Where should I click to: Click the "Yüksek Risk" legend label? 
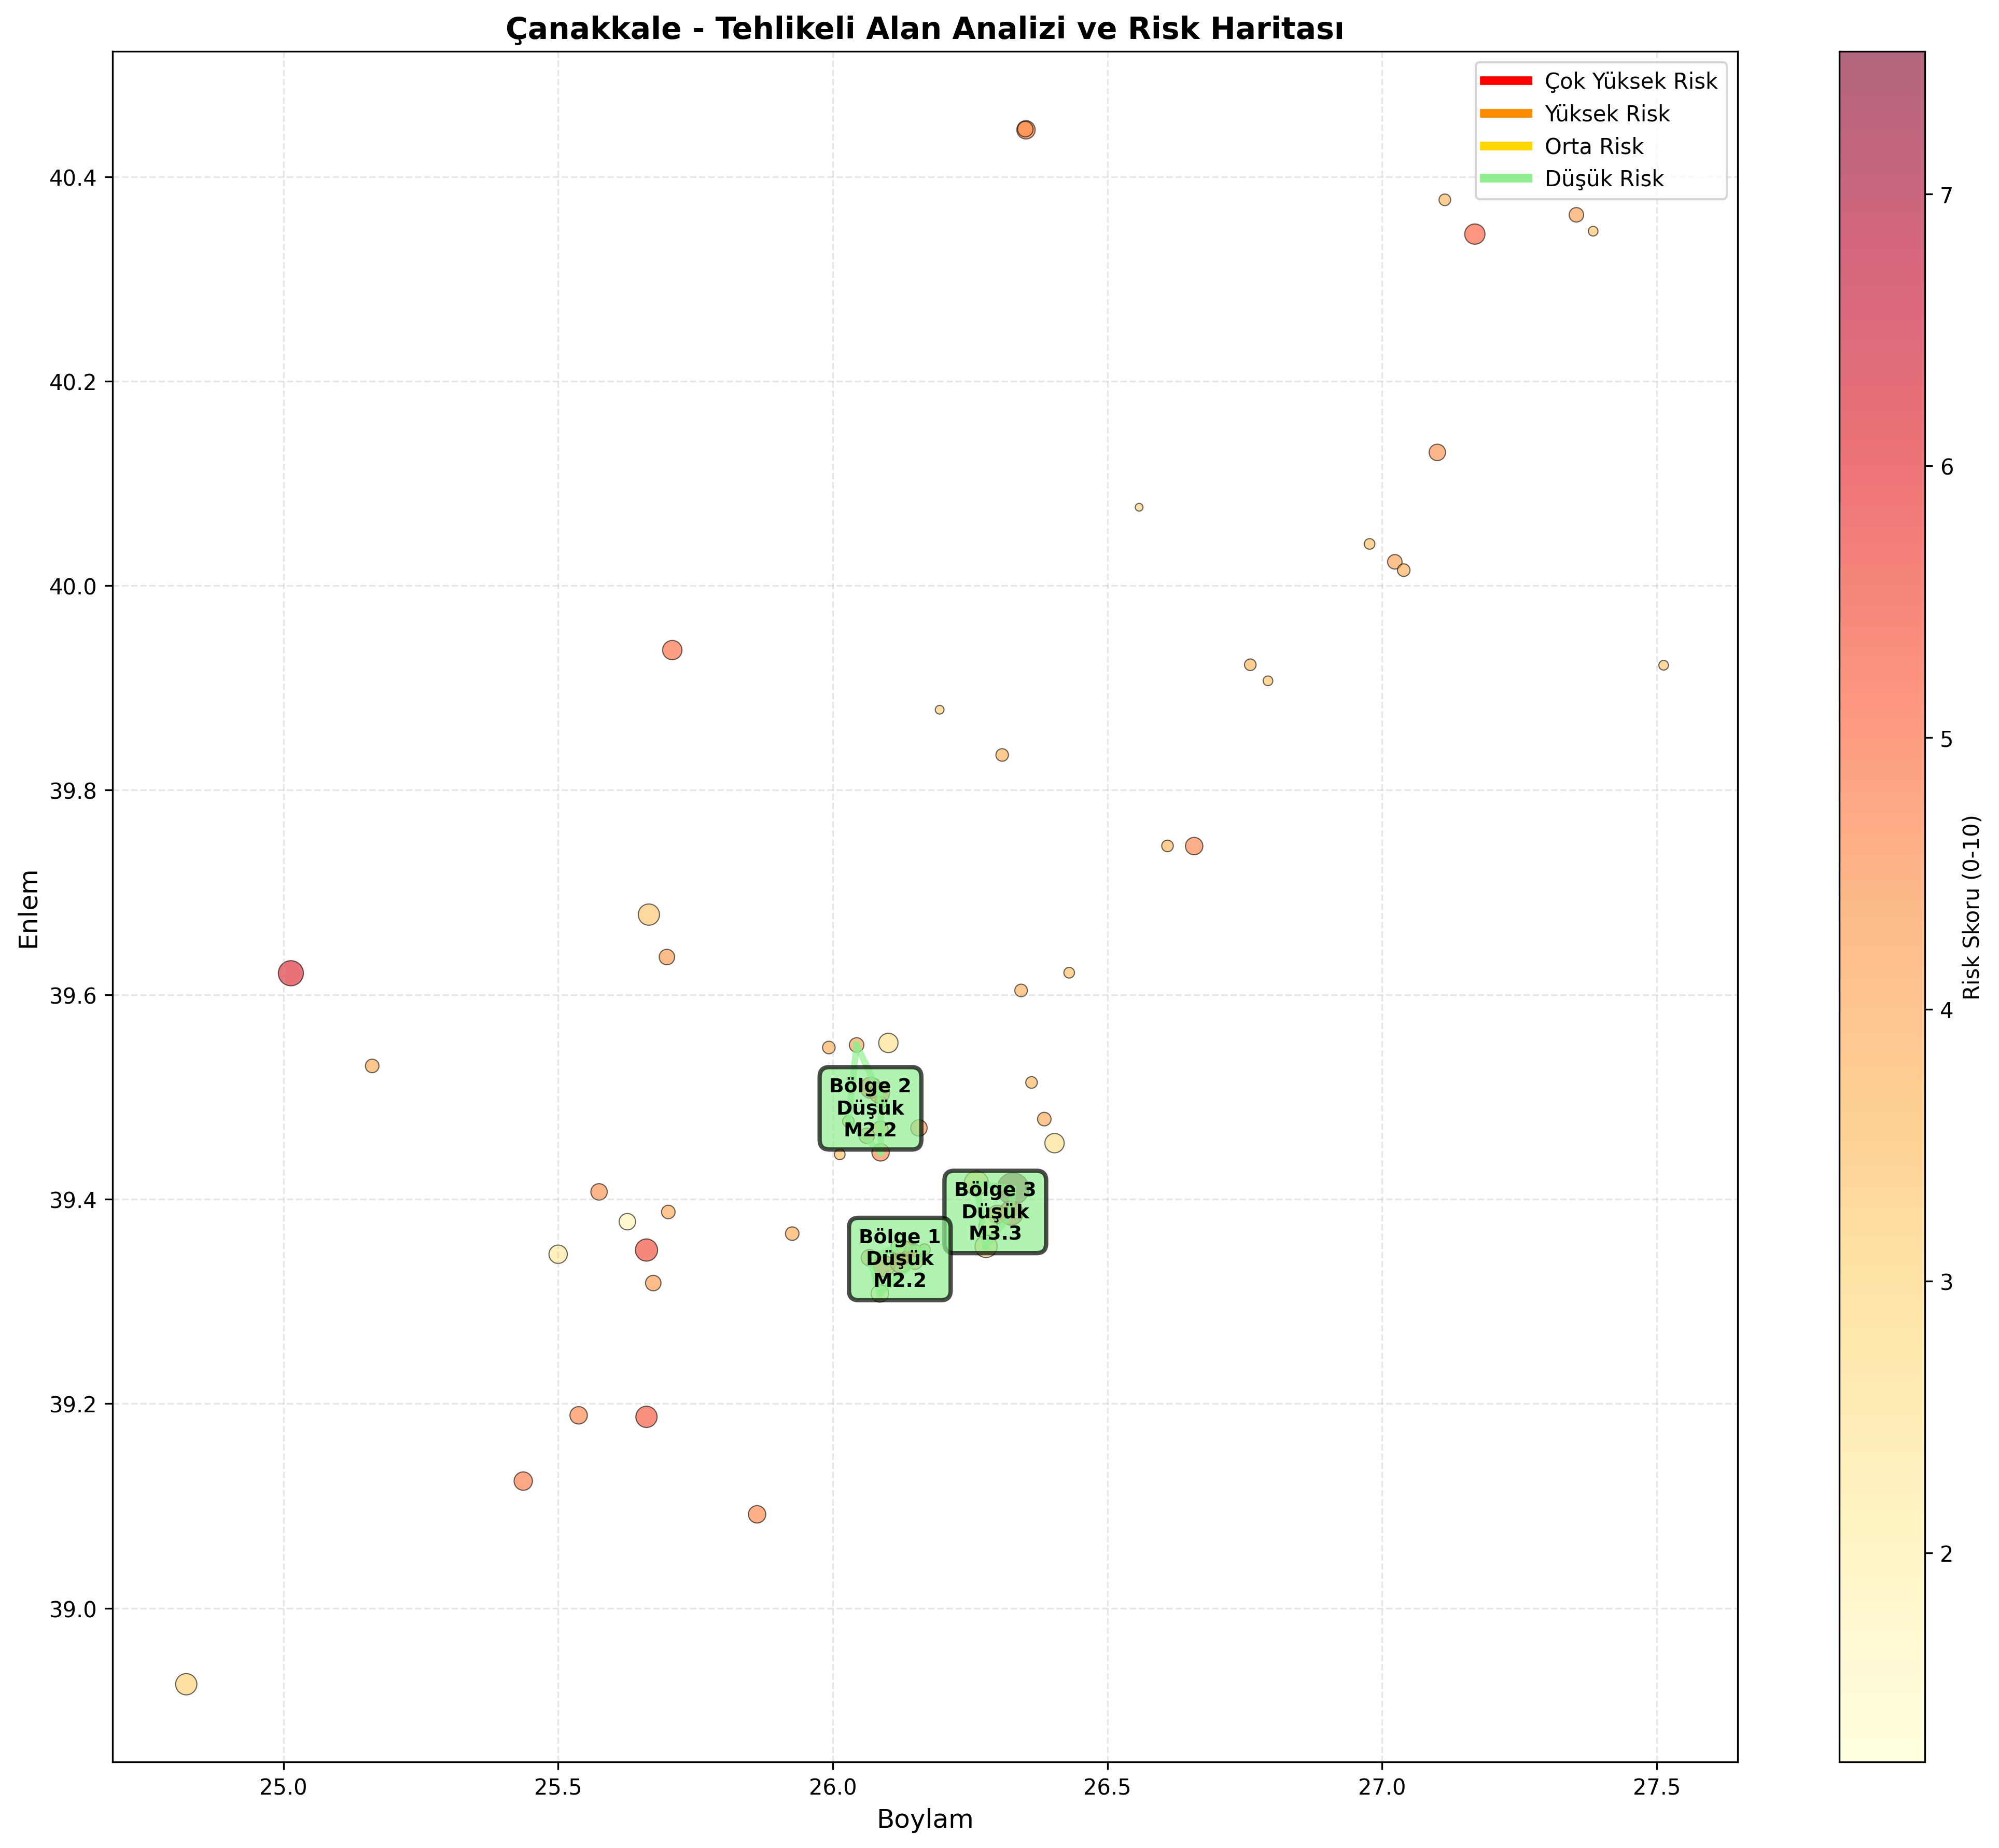(1607, 114)
